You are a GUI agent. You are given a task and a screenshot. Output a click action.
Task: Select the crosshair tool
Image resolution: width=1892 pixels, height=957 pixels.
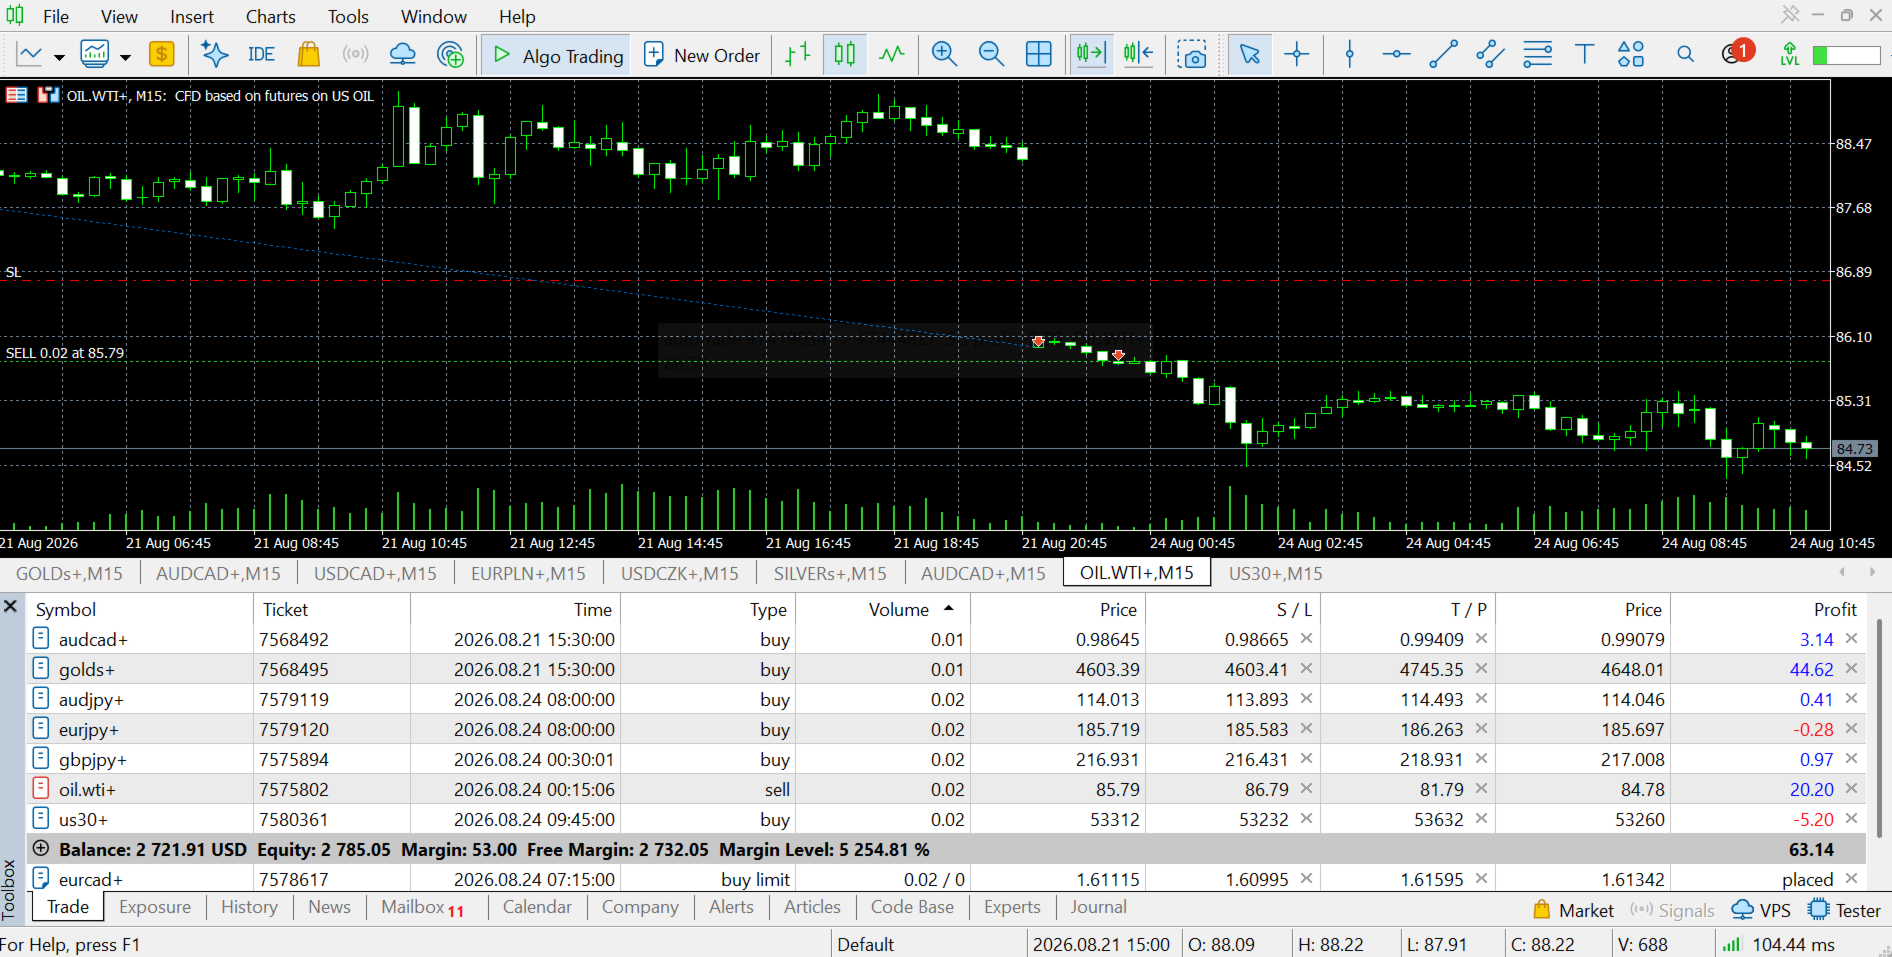coord(1297,54)
